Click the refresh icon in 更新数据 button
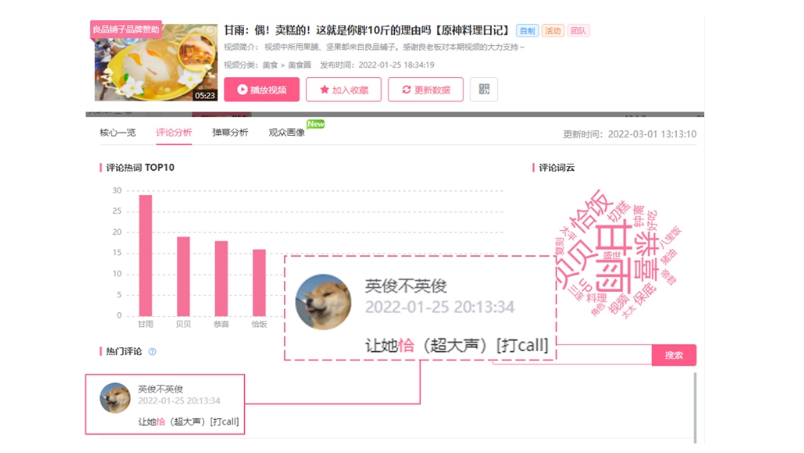 (x=406, y=89)
